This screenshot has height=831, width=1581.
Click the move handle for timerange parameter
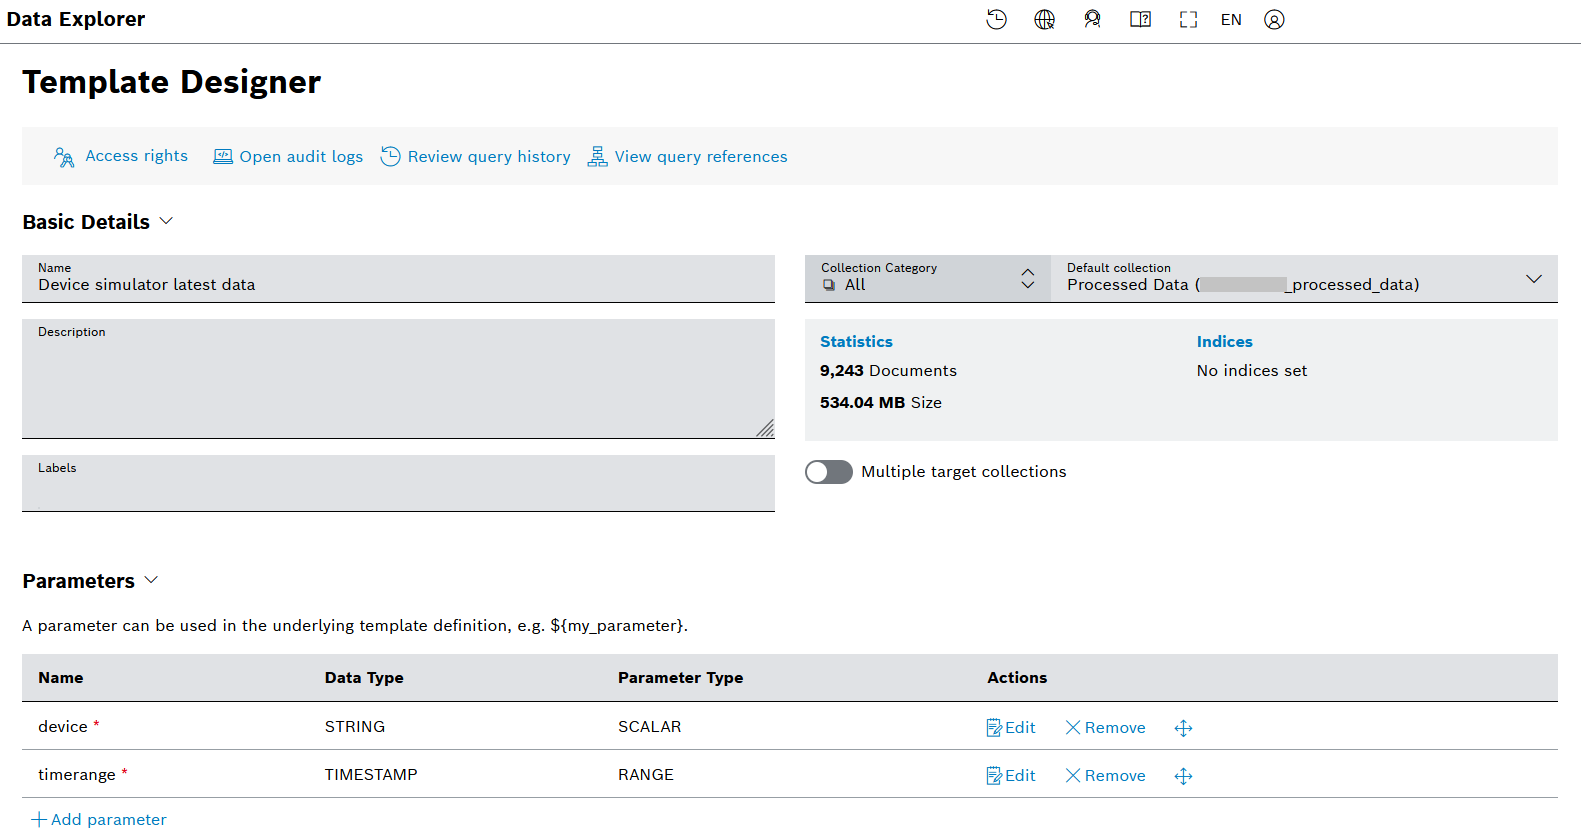point(1183,776)
